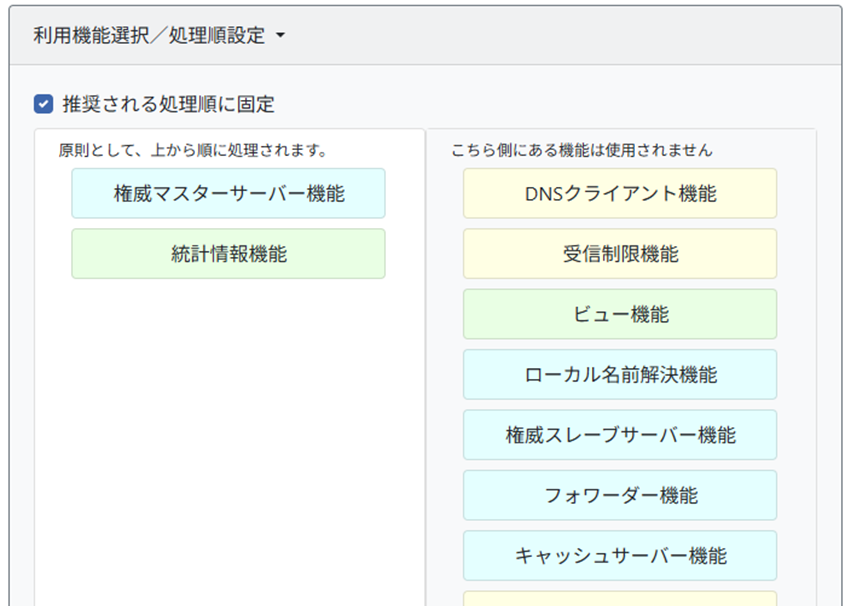Viewport: 851px width, 606px height.
Task: Uncheck the 推奨される処理順に固定 checkbox
Action: [x=43, y=104]
